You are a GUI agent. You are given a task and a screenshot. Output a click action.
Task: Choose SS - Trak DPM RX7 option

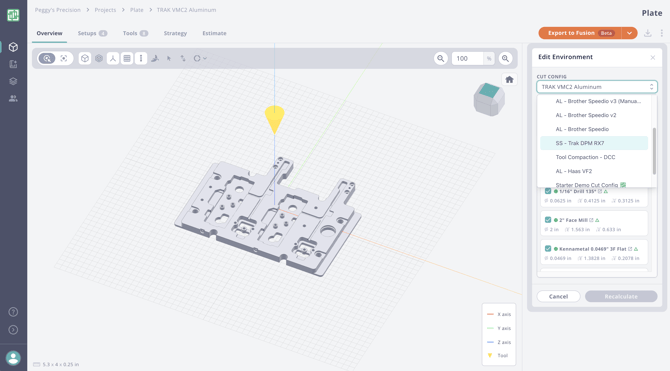tap(594, 143)
